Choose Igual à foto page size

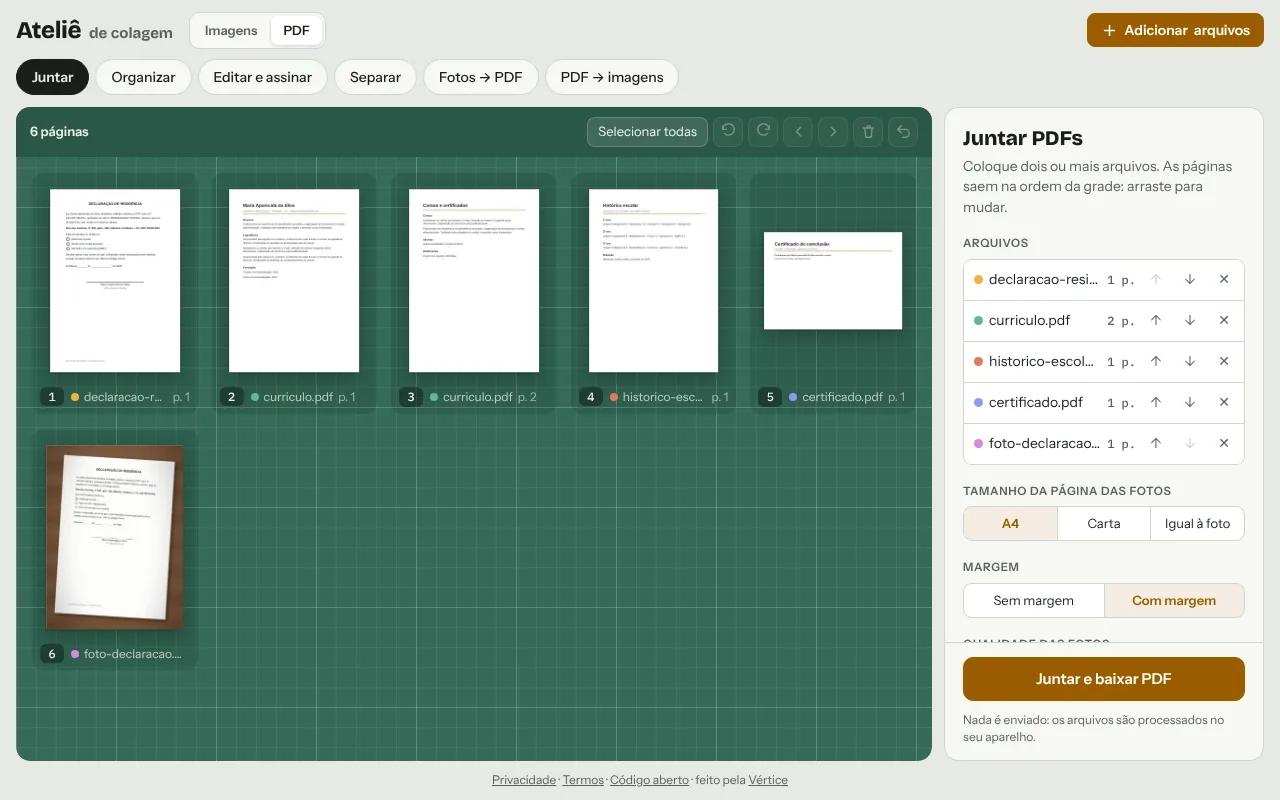(1197, 523)
